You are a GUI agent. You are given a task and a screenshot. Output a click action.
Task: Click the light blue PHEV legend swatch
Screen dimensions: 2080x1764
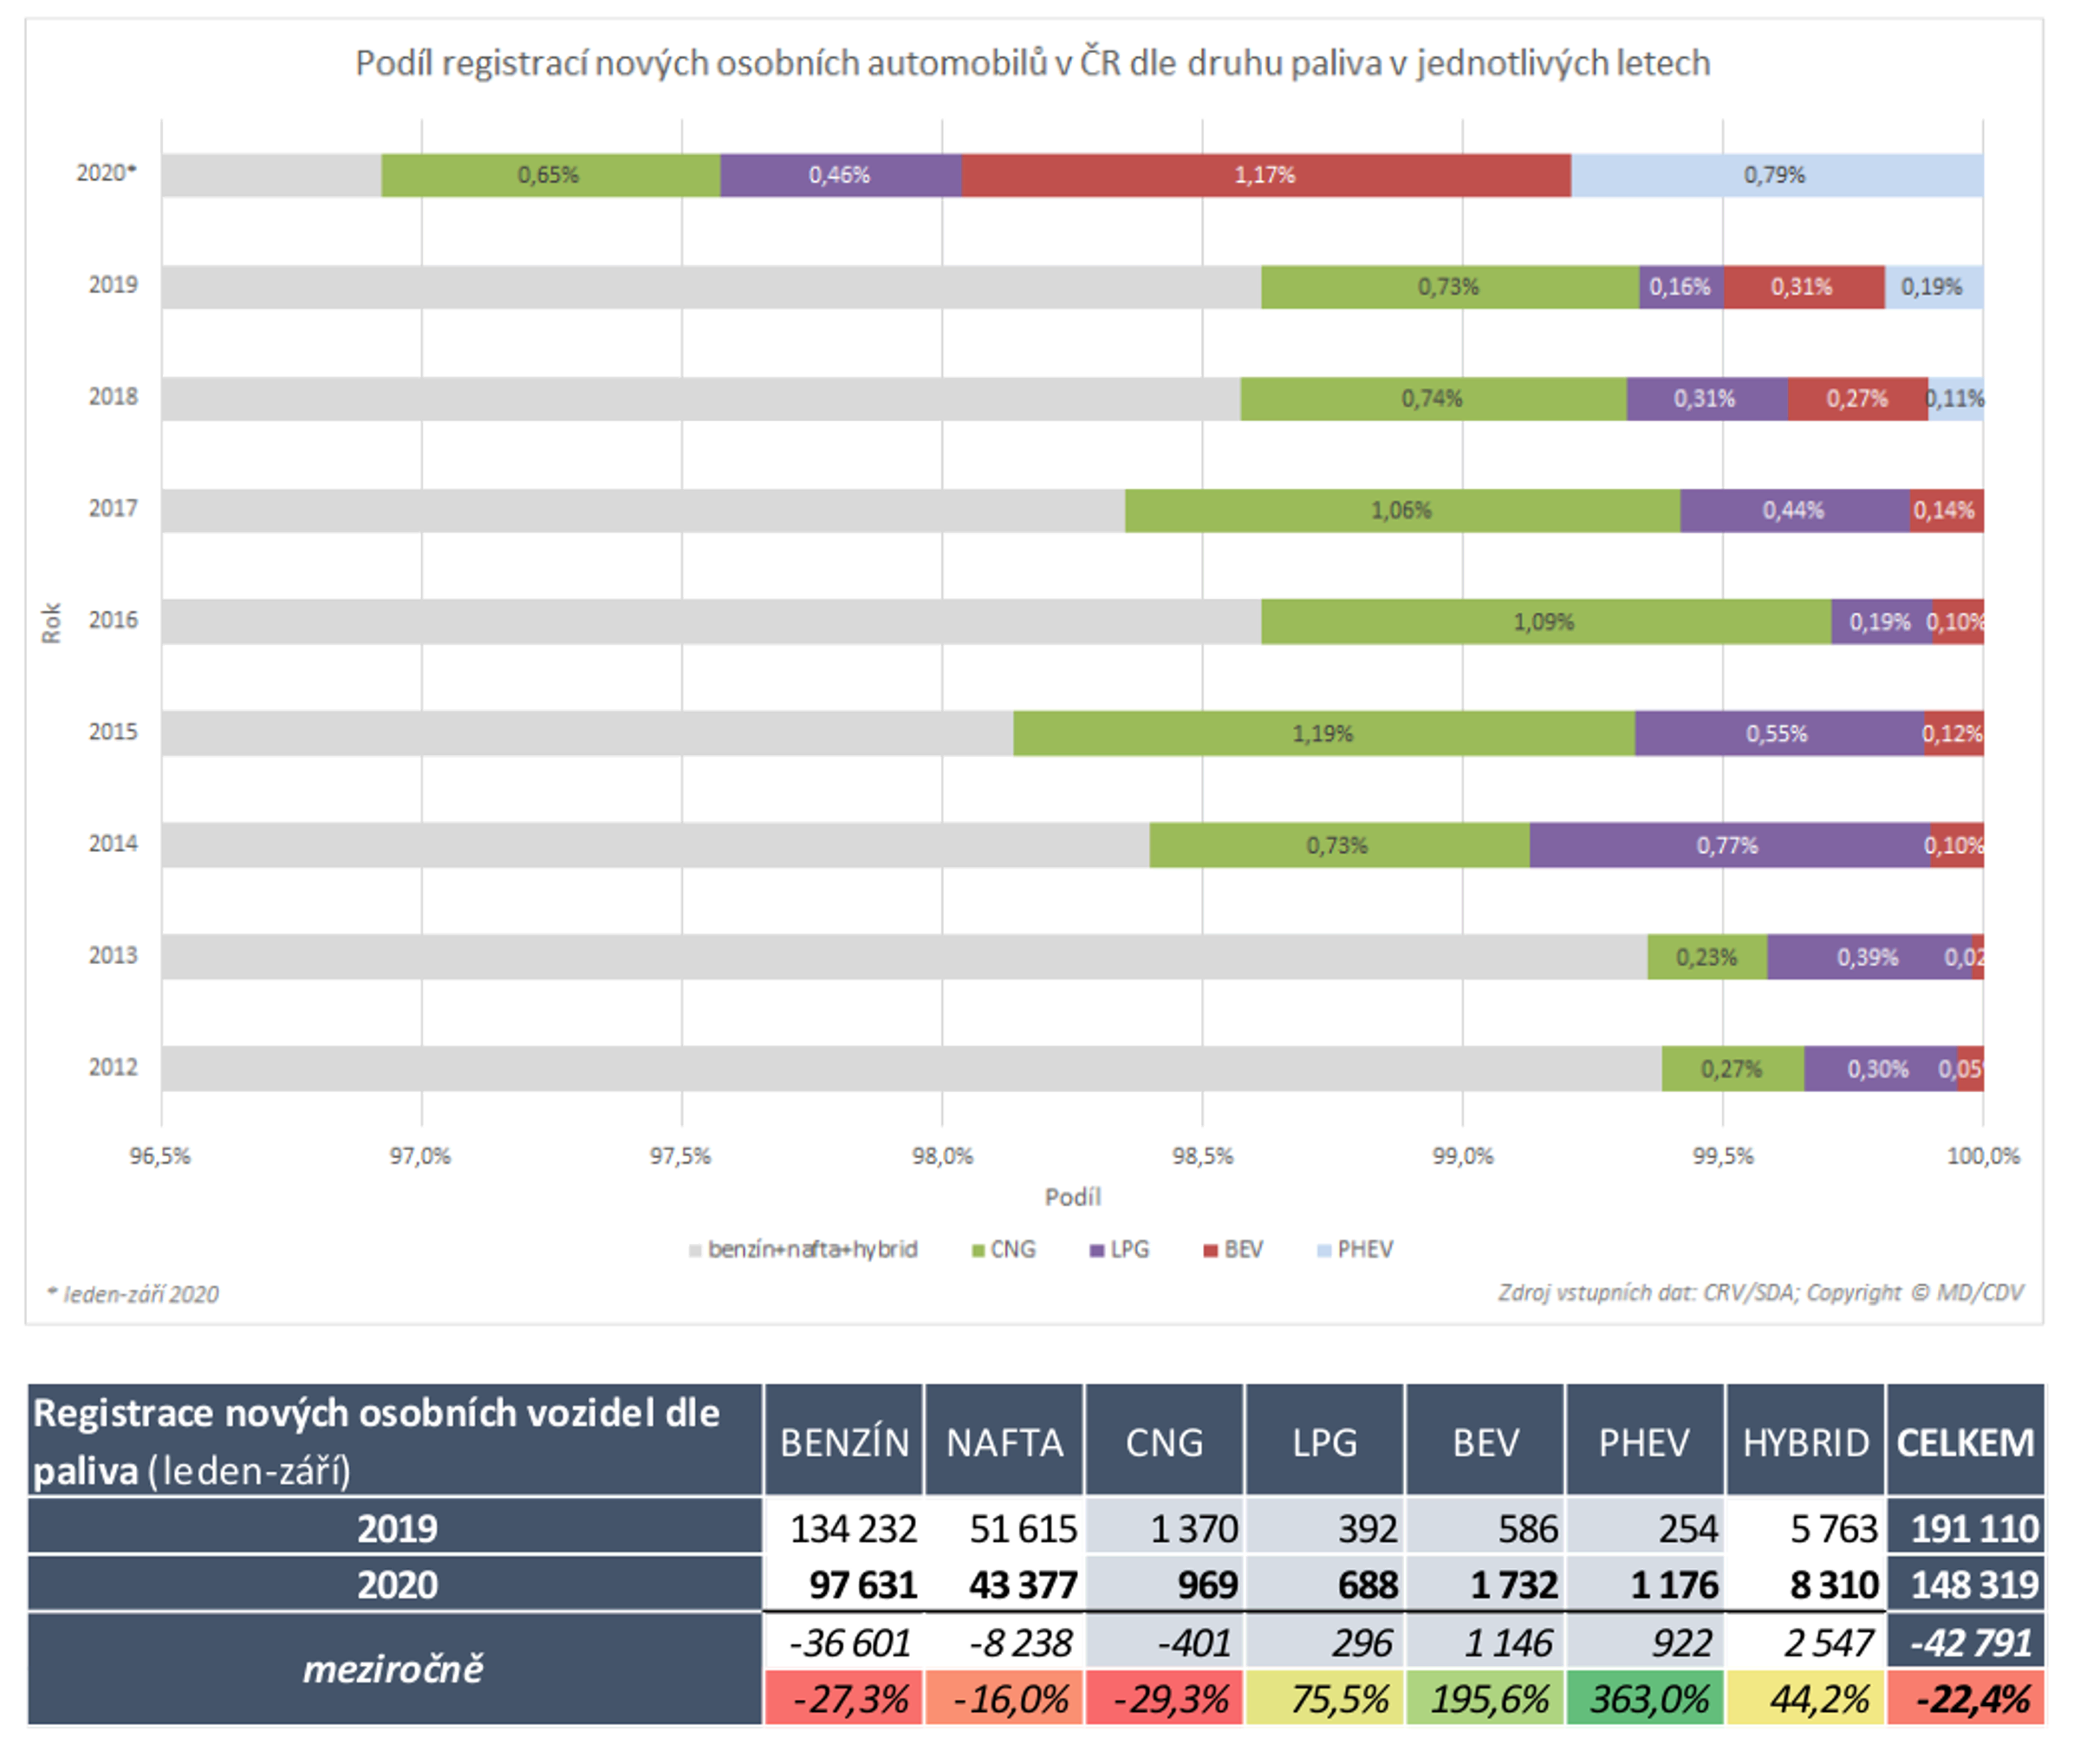click(x=1324, y=1251)
